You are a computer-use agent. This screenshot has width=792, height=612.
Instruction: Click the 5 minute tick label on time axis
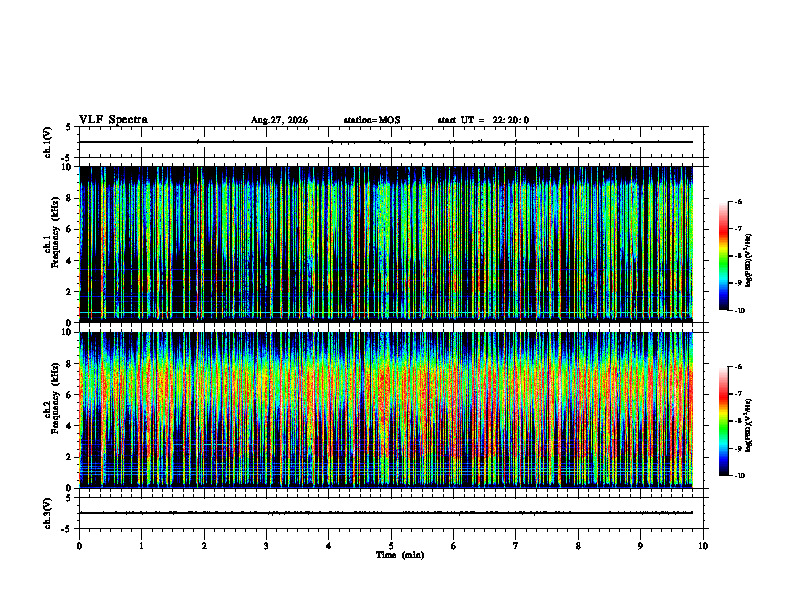click(x=391, y=546)
